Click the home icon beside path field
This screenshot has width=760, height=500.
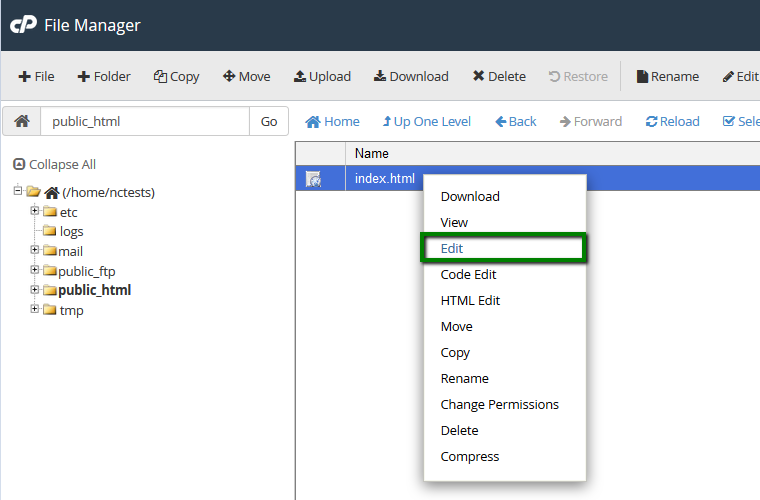tap(21, 121)
